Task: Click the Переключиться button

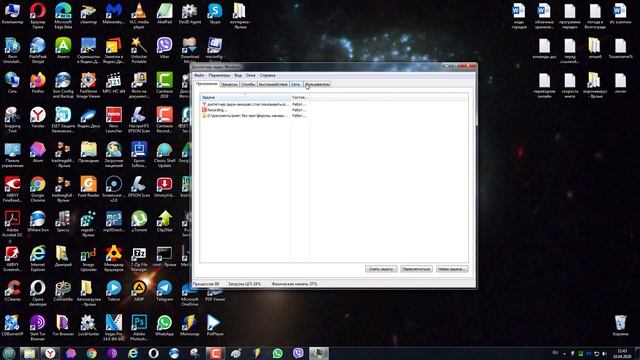Action: pyautogui.click(x=416, y=269)
